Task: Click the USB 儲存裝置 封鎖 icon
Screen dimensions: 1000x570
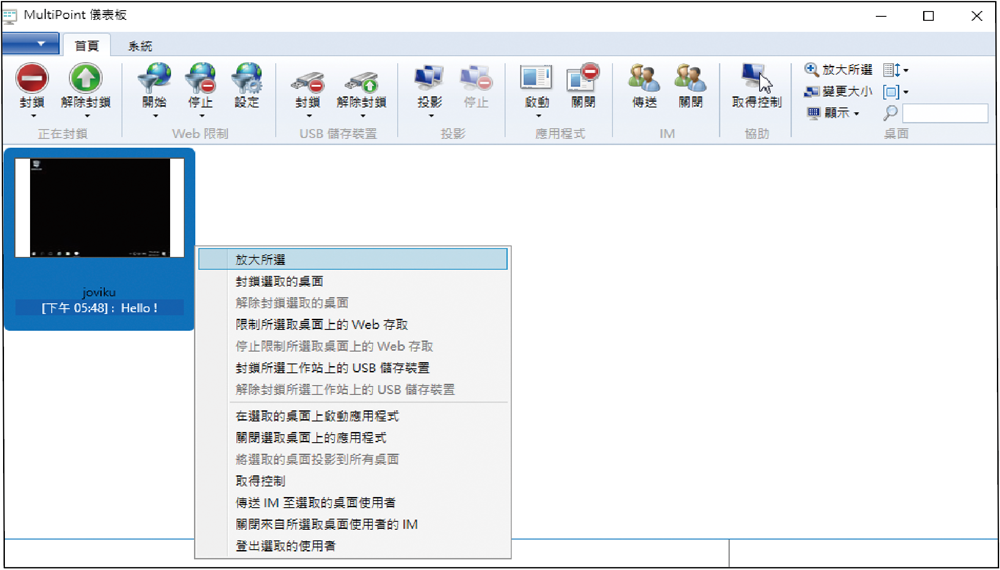Action: pyautogui.click(x=307, y=81)
